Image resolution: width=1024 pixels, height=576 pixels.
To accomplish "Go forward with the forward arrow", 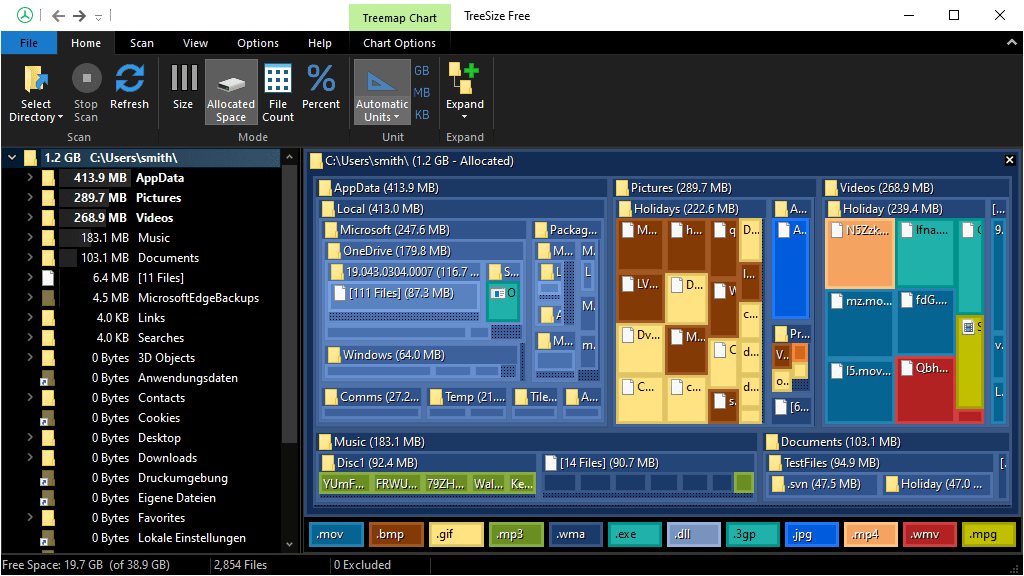I will (79, 16).
